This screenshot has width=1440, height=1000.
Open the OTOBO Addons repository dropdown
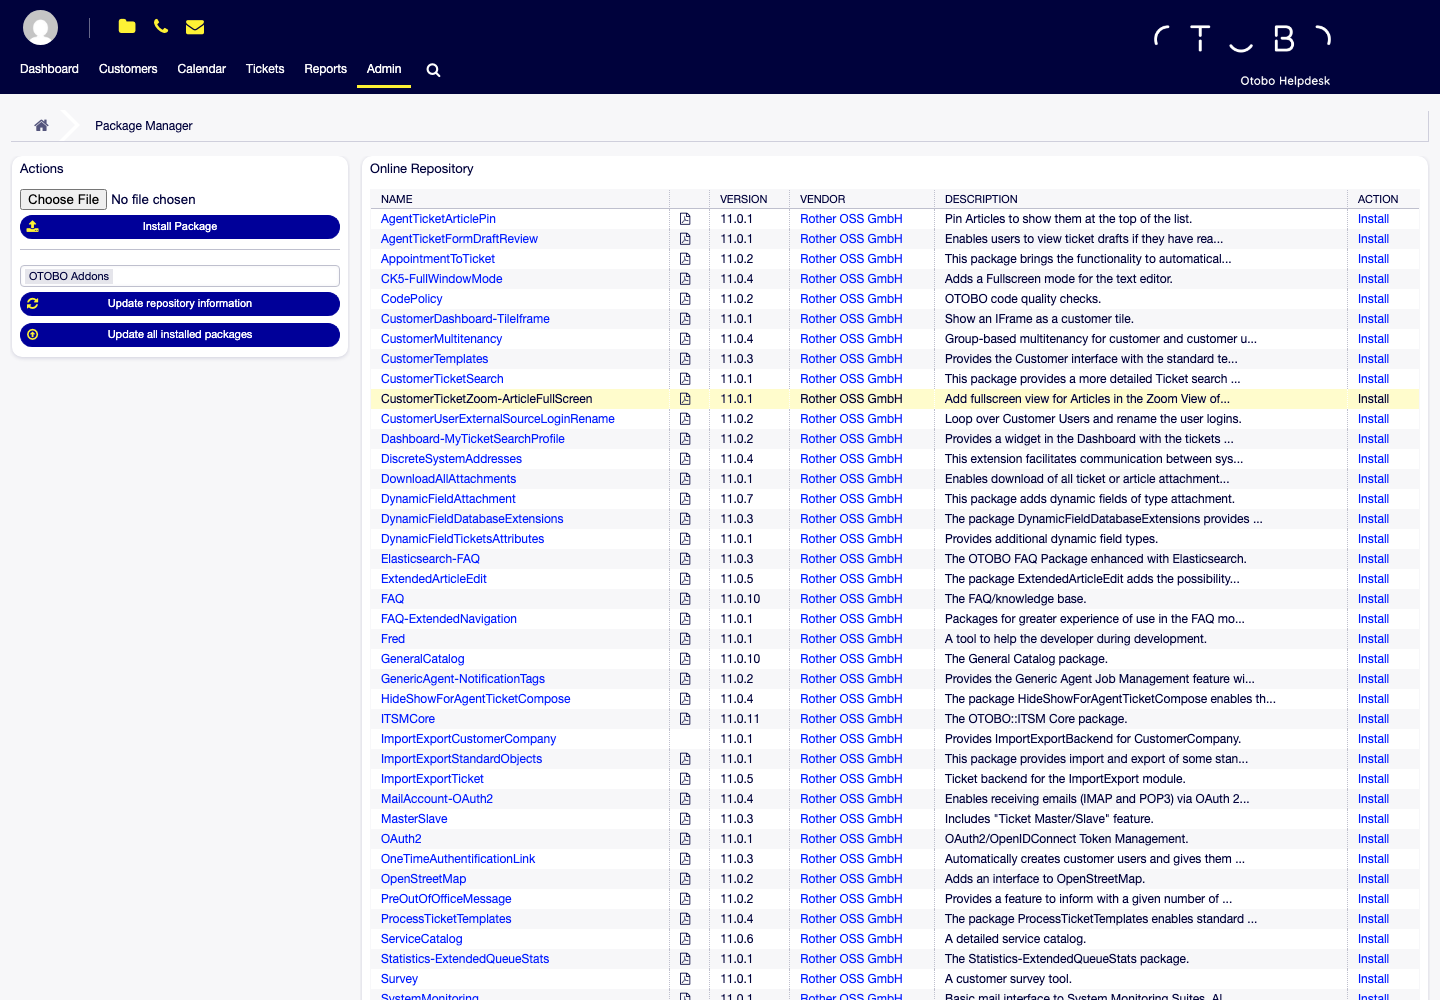(180, 276)
